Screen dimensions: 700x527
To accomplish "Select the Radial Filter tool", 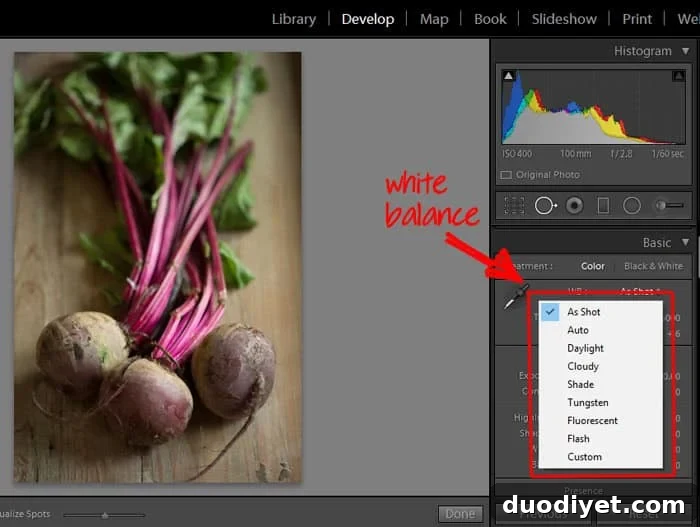I will (x=632, y=205).
